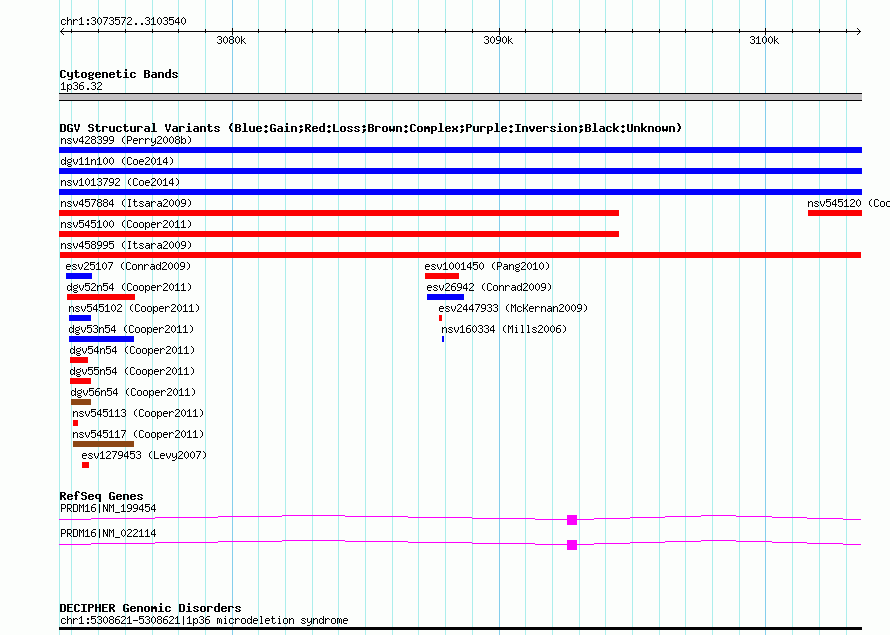Viewport: 890px width, 635px height.
Task: Open the dgv55n54 (Cooper2011) label
Action: [x=132, y=371]
